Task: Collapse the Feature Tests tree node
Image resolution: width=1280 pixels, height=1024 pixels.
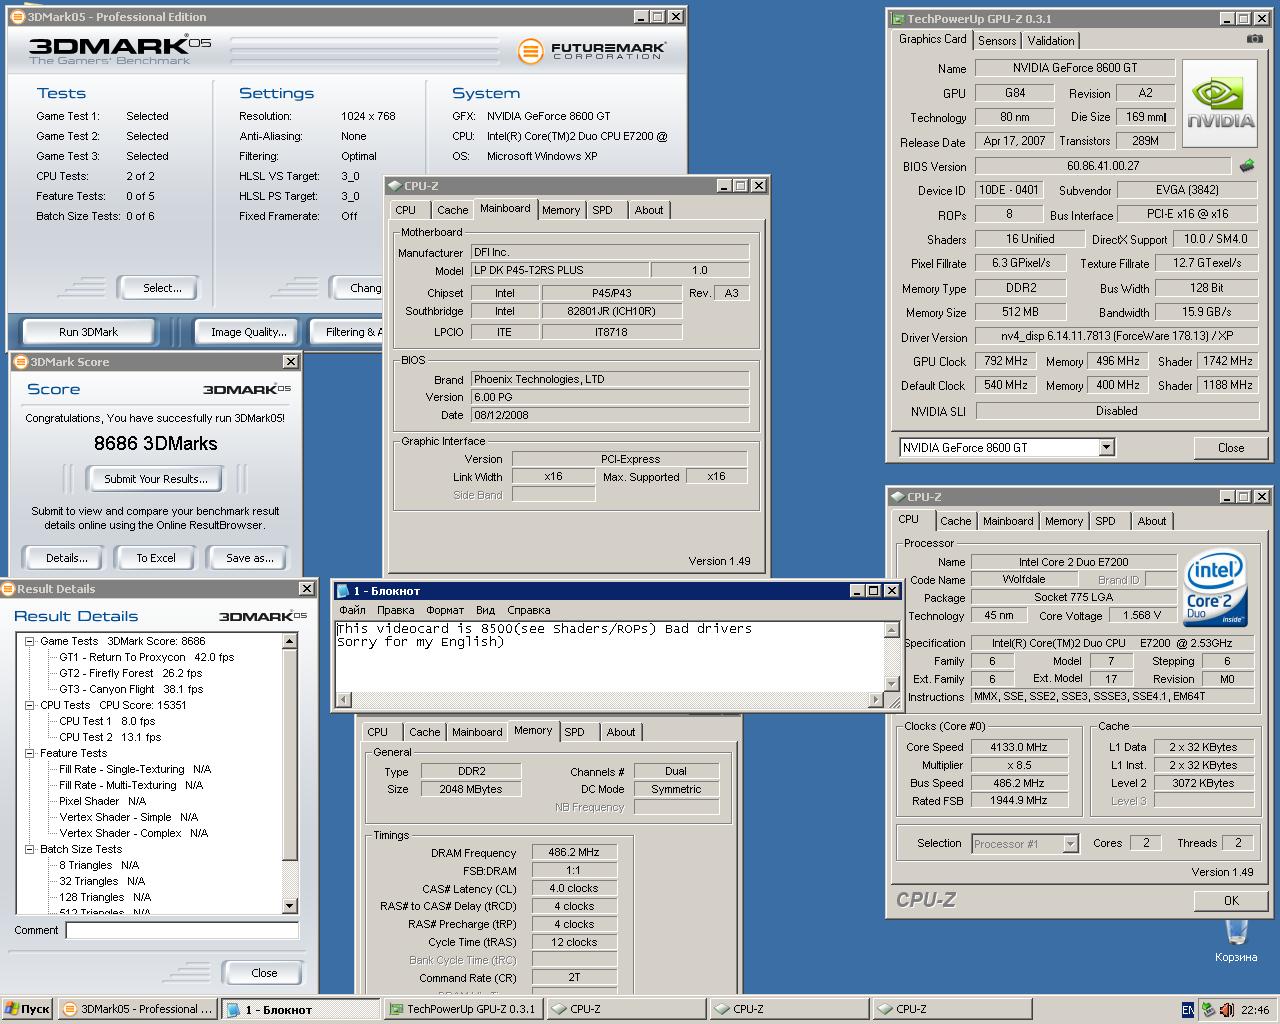Action: point(30,753)
